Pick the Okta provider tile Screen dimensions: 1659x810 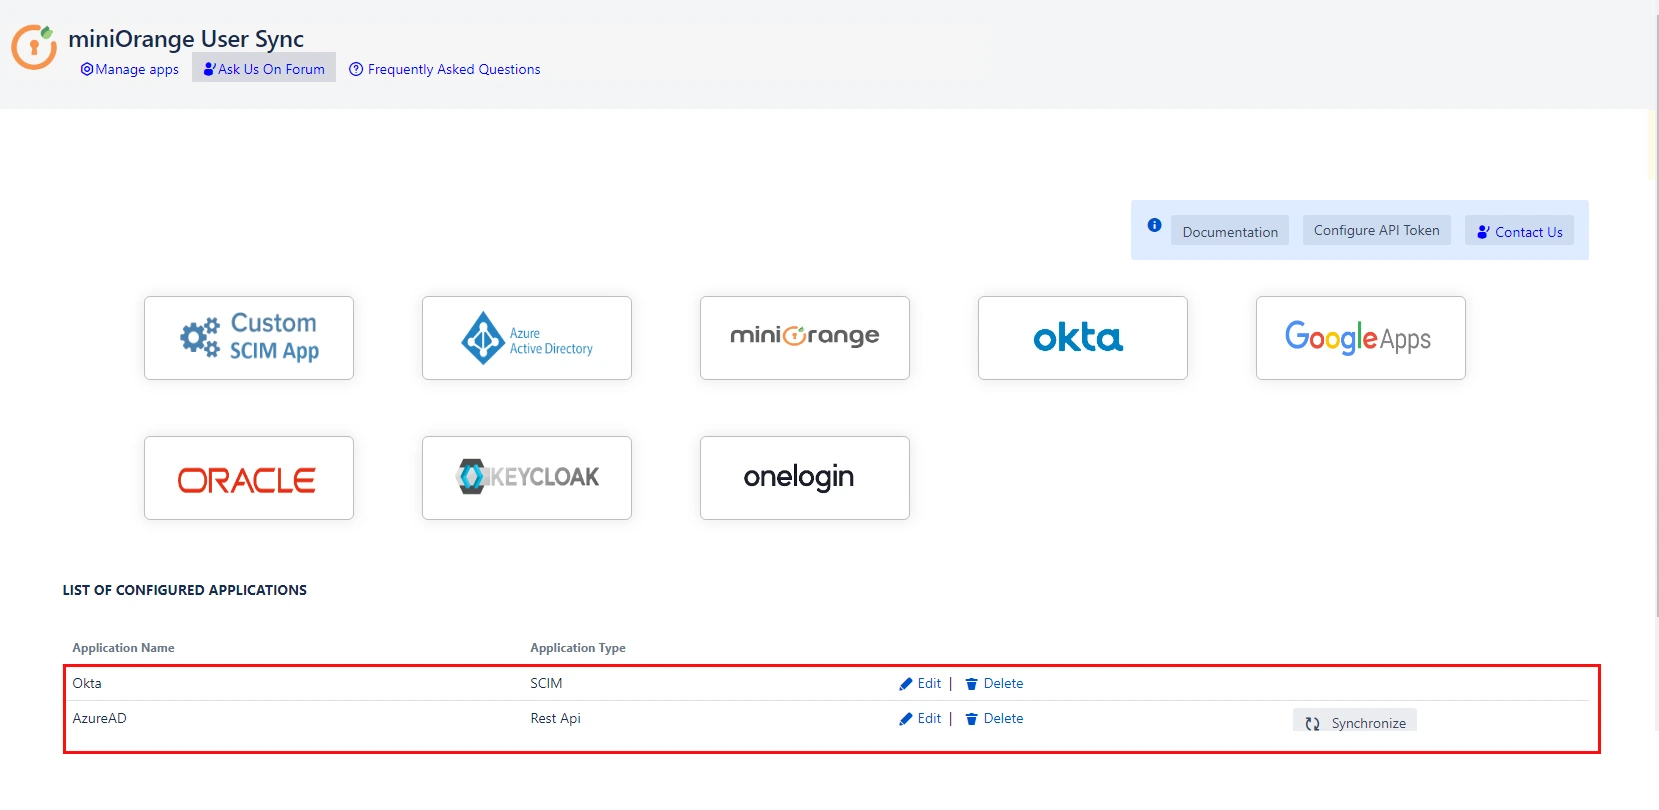coord(1083,338)
